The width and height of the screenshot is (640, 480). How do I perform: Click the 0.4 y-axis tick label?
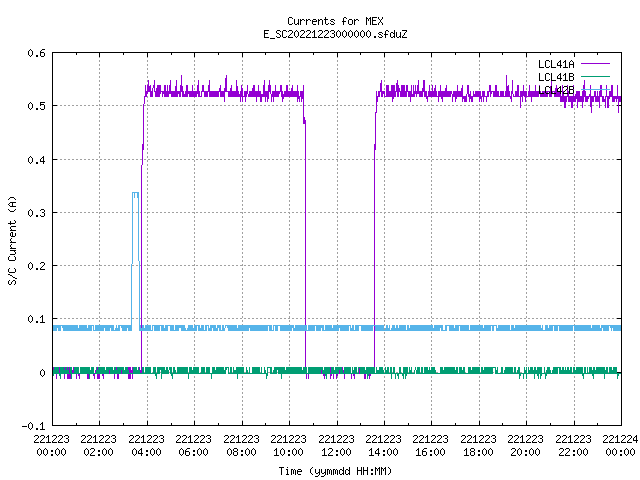click(36, 160)
